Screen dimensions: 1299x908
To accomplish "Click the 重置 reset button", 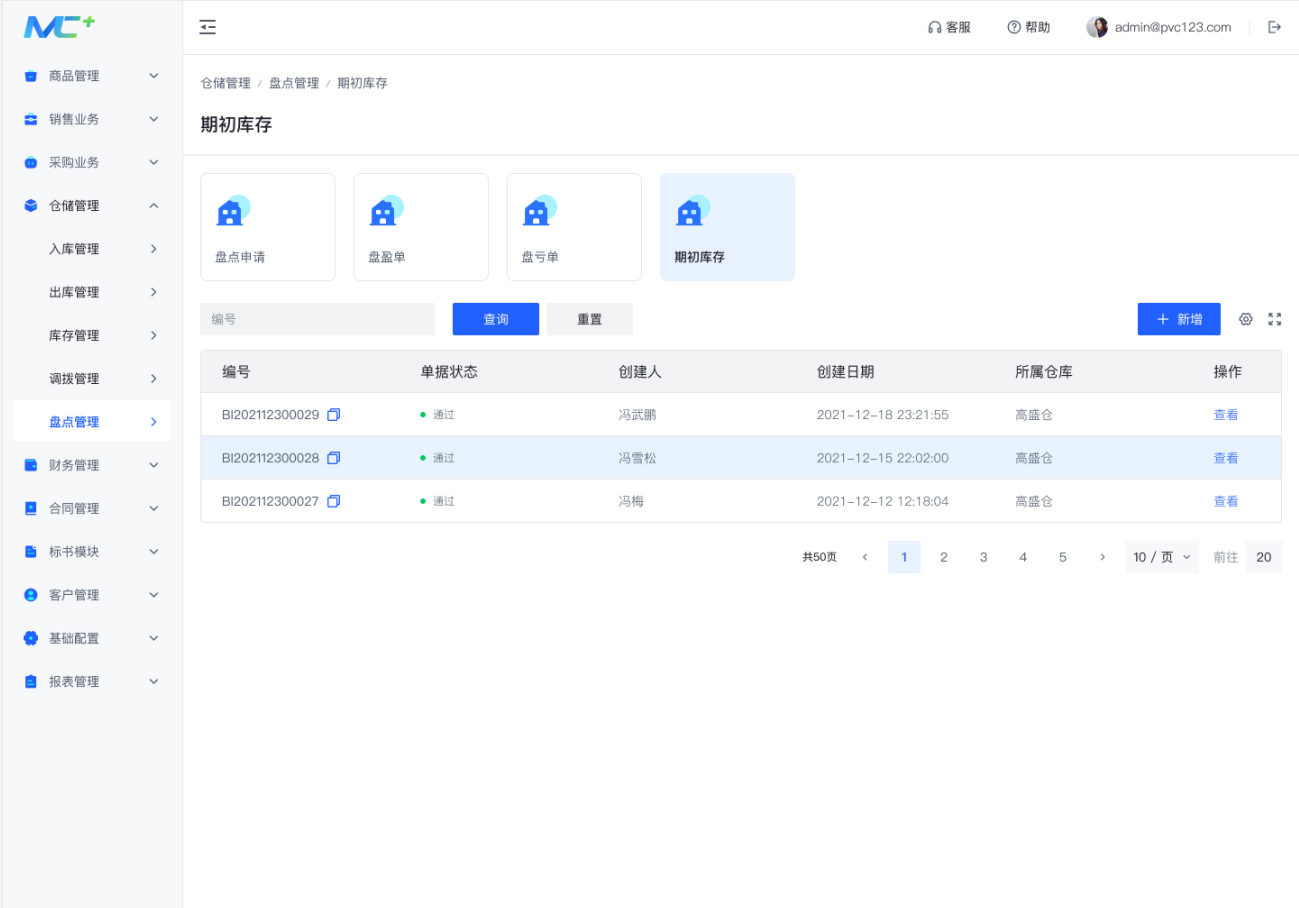I will pyautogui.click(x=590, y=319).
